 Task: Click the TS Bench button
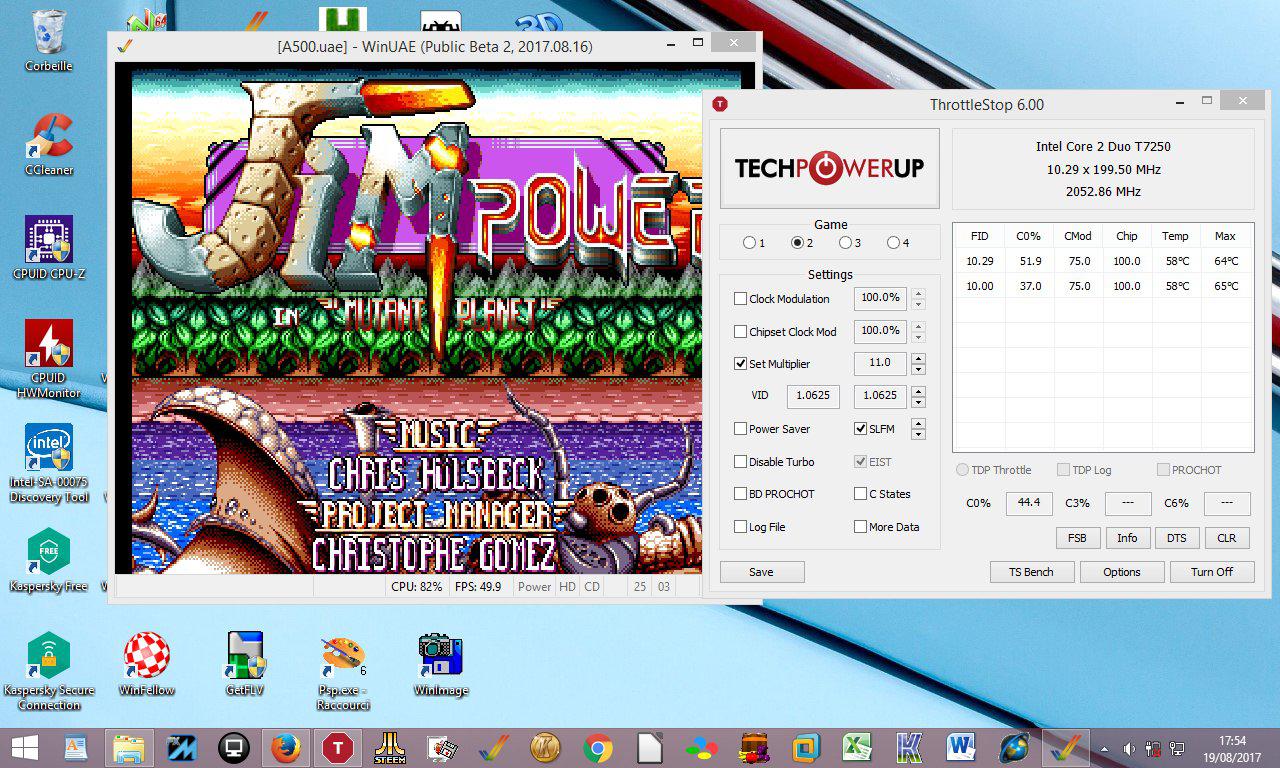(x=1032, y=572)
